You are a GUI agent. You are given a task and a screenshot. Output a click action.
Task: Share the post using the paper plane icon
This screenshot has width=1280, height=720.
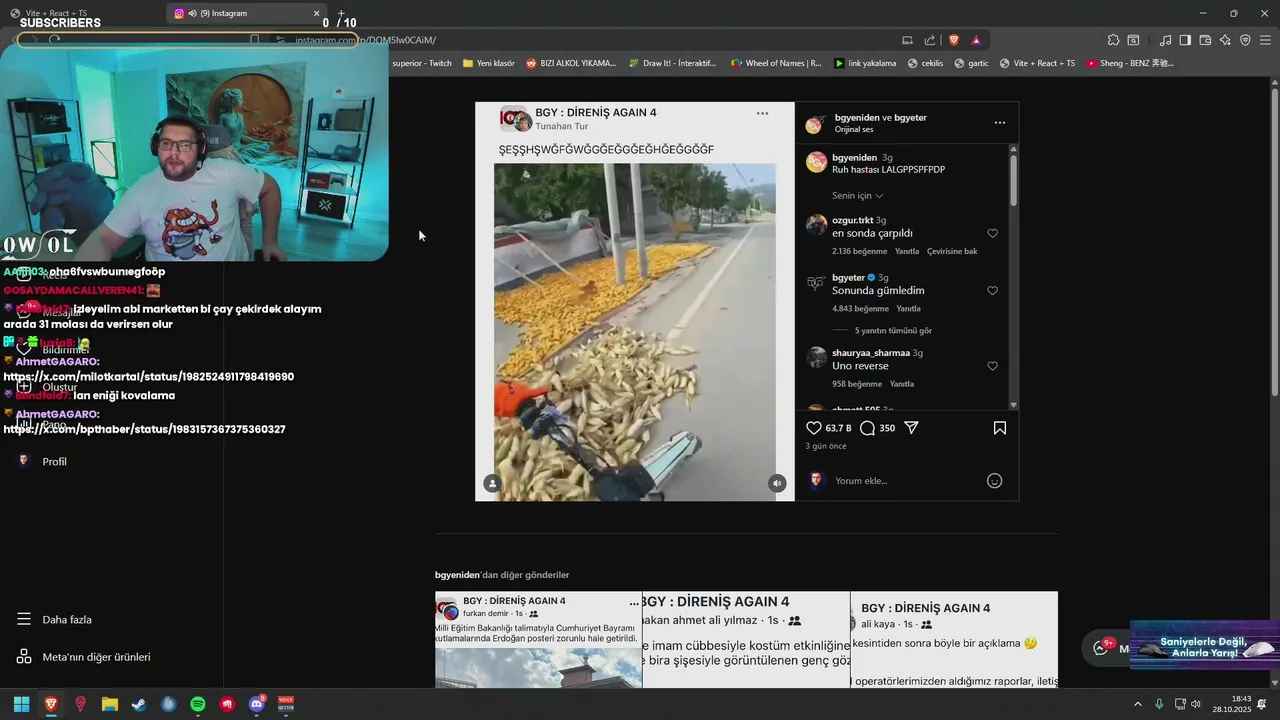[x=911, y=428]
